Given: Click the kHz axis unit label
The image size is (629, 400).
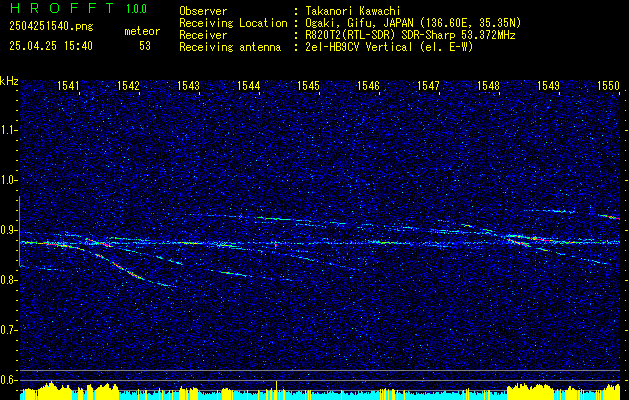Looking at the screenshot, I should click(x=9, y=81).
